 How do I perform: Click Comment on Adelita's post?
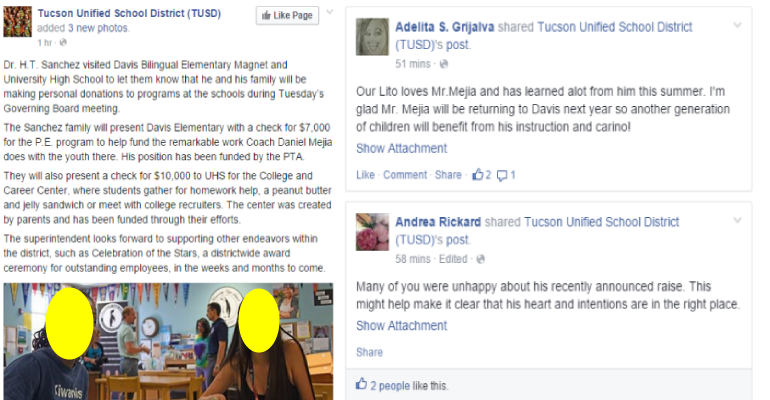[x=405, y=175]
